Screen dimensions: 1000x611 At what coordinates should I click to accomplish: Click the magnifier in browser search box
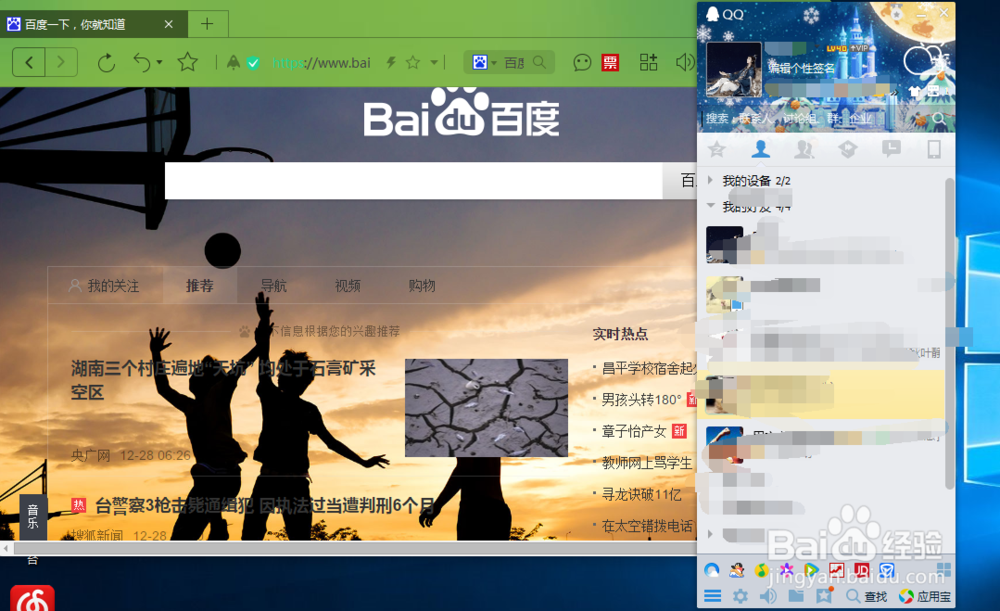pyautogui.click(x=540, y=63)
